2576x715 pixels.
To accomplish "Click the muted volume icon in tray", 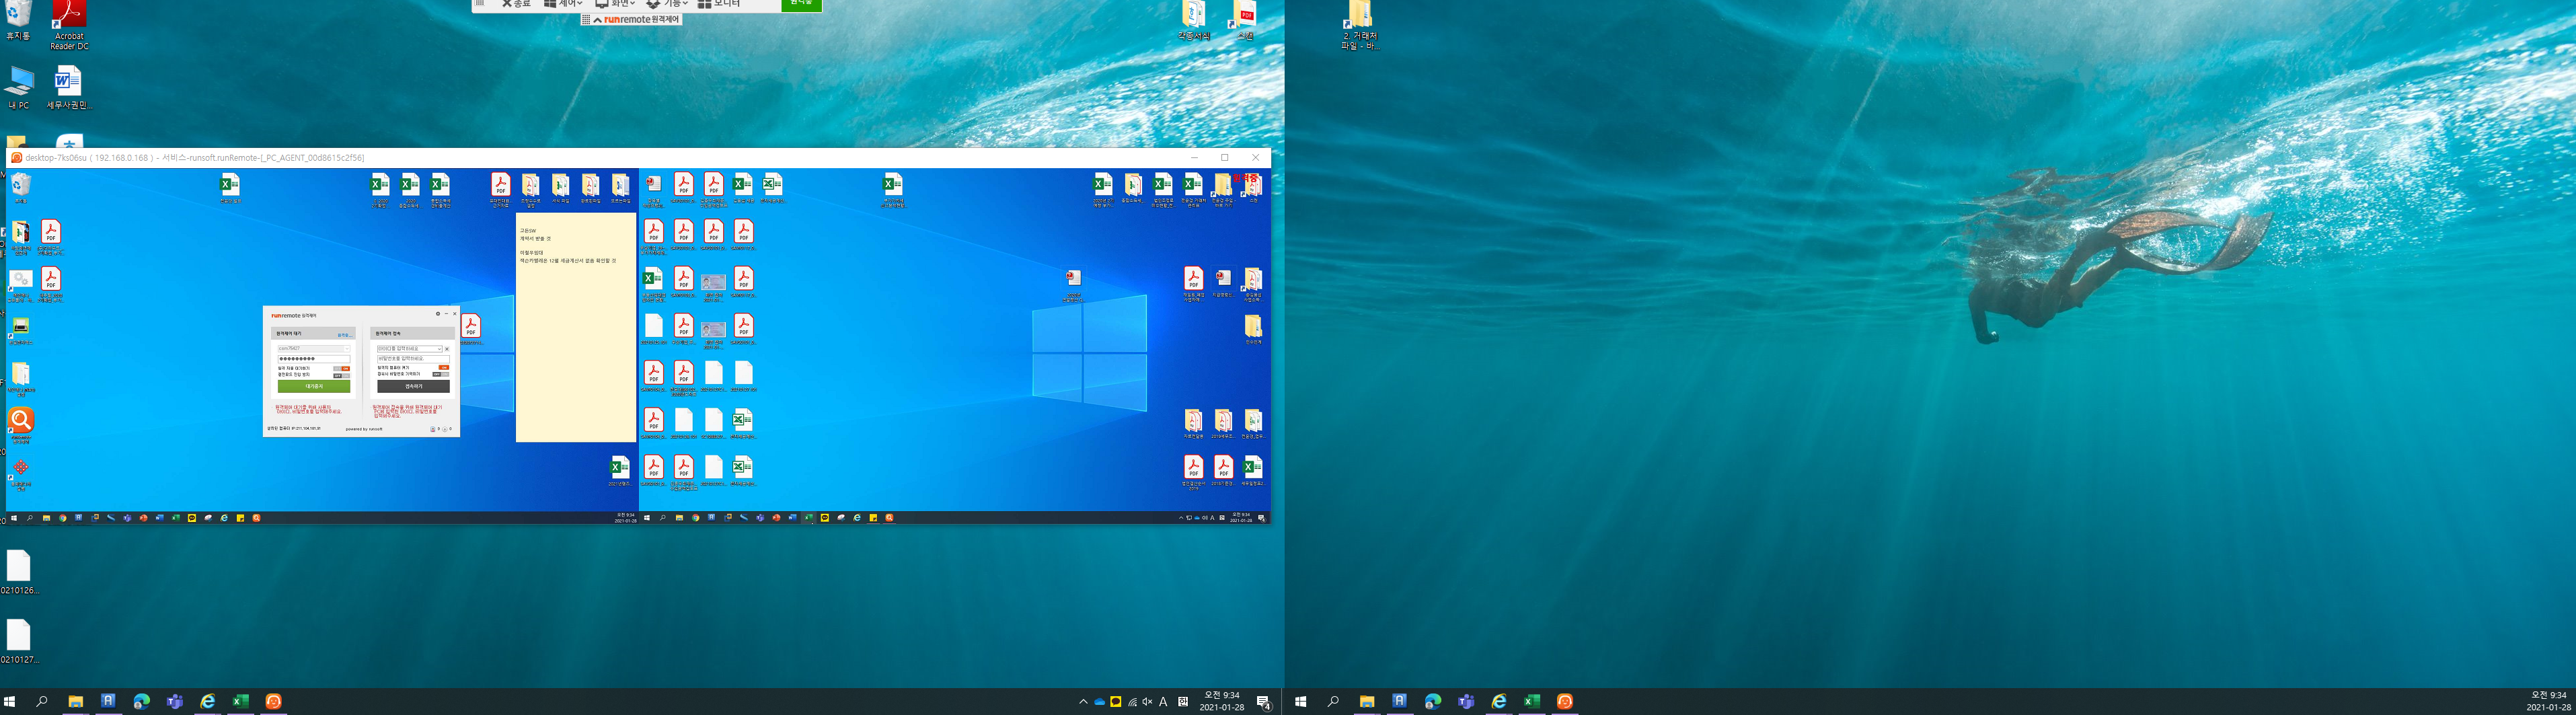I will (x=1147, y=702).
